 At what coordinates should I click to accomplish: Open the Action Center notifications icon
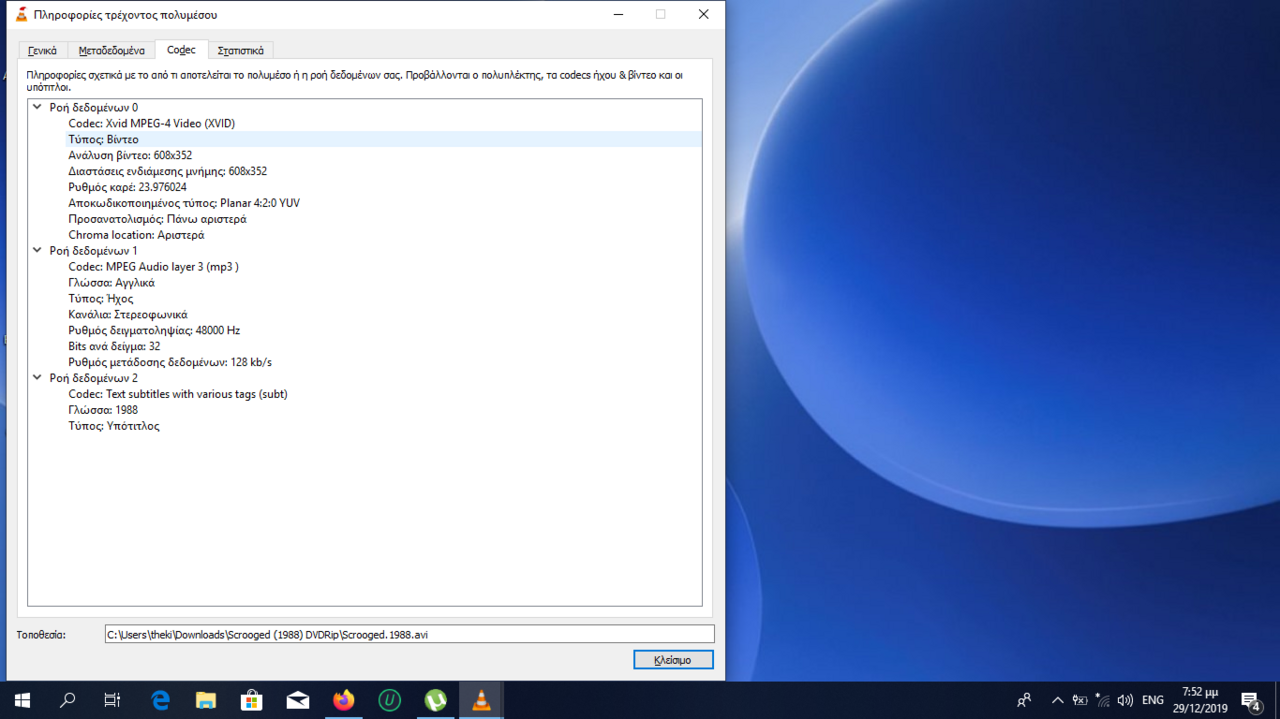tap(1251, 700)
